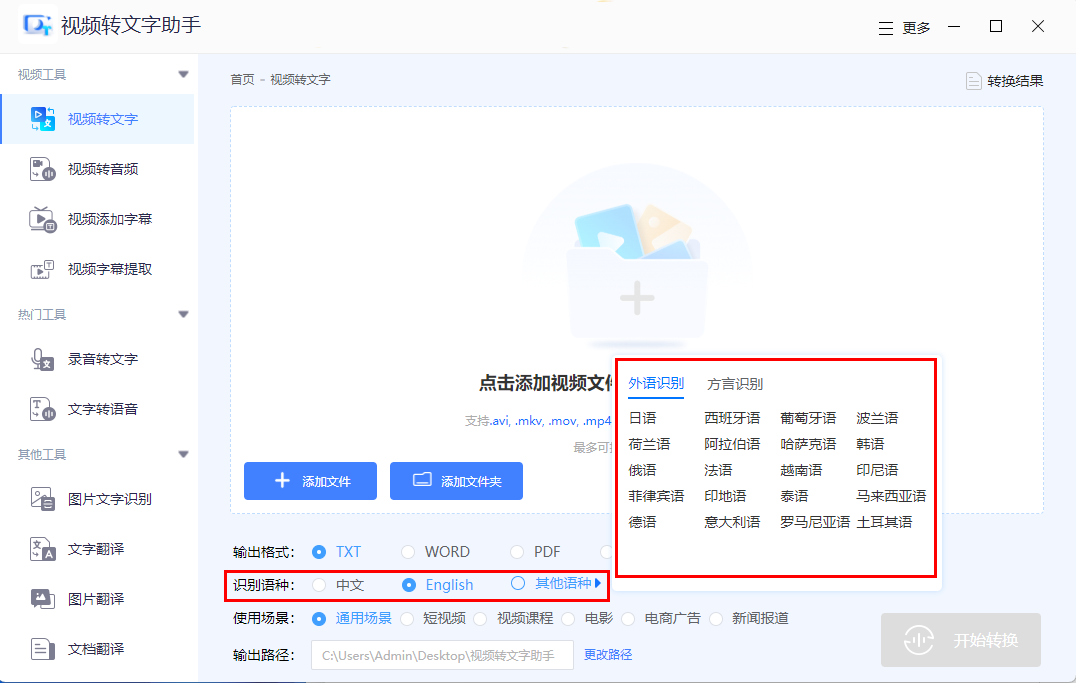This screenshot has width=1076, height=683.
Task: Click the 转换结果 document icon
Action: tap(973, 81)
